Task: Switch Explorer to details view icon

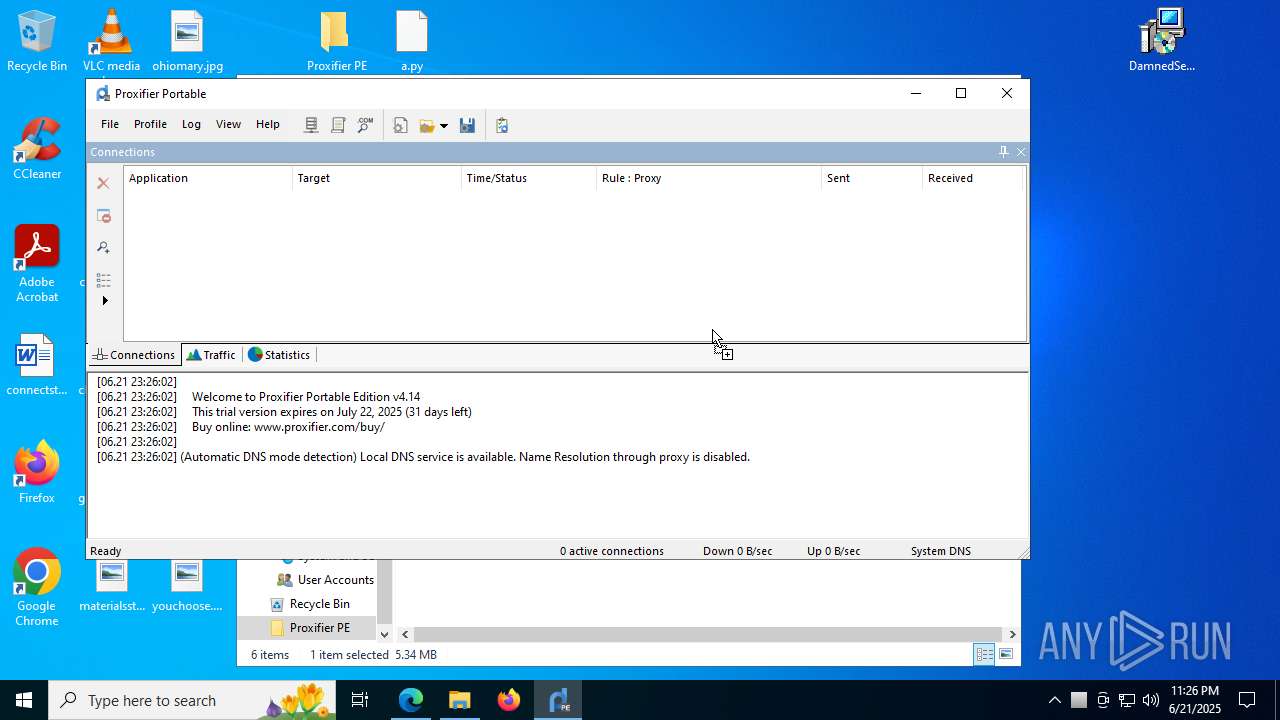Action: coord(984,655)
